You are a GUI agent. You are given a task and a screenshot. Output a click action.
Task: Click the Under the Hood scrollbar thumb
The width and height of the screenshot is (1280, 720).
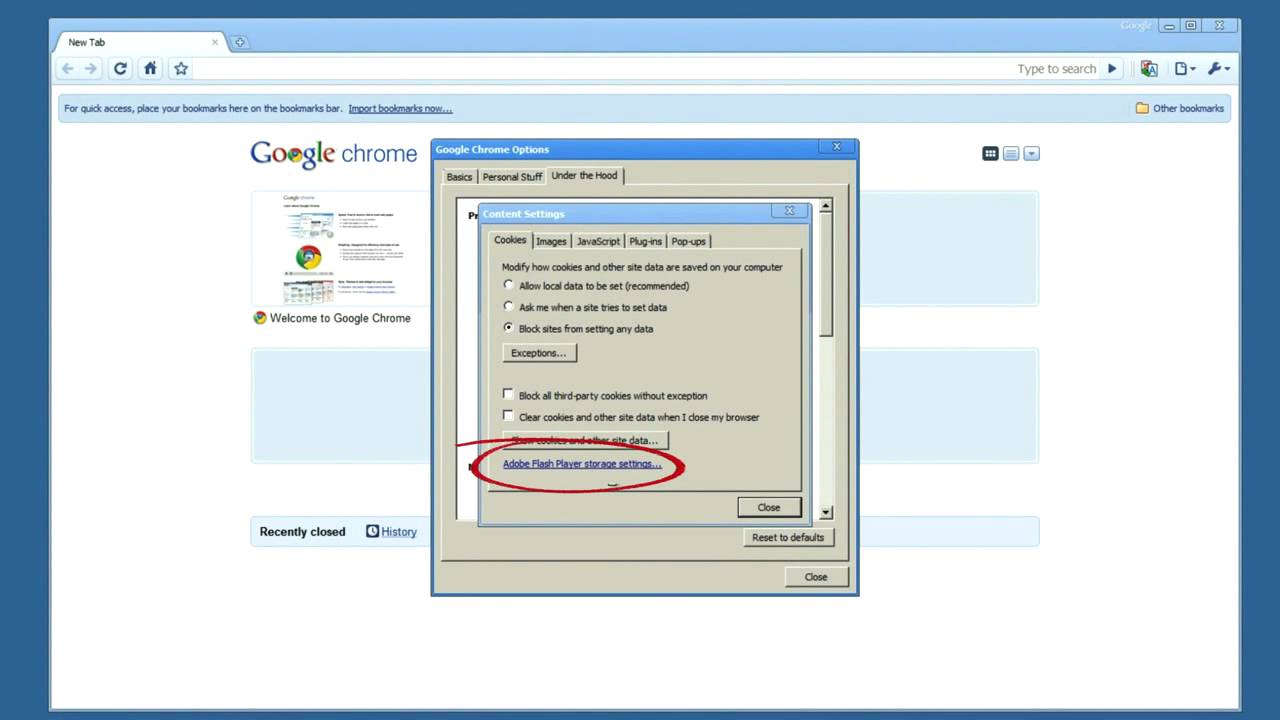click(x=826, y=275)
